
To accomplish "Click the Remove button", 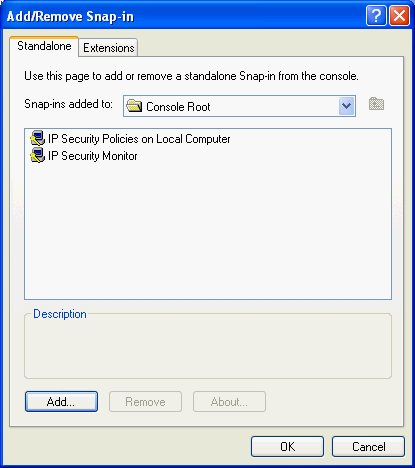I will point(145,402).
